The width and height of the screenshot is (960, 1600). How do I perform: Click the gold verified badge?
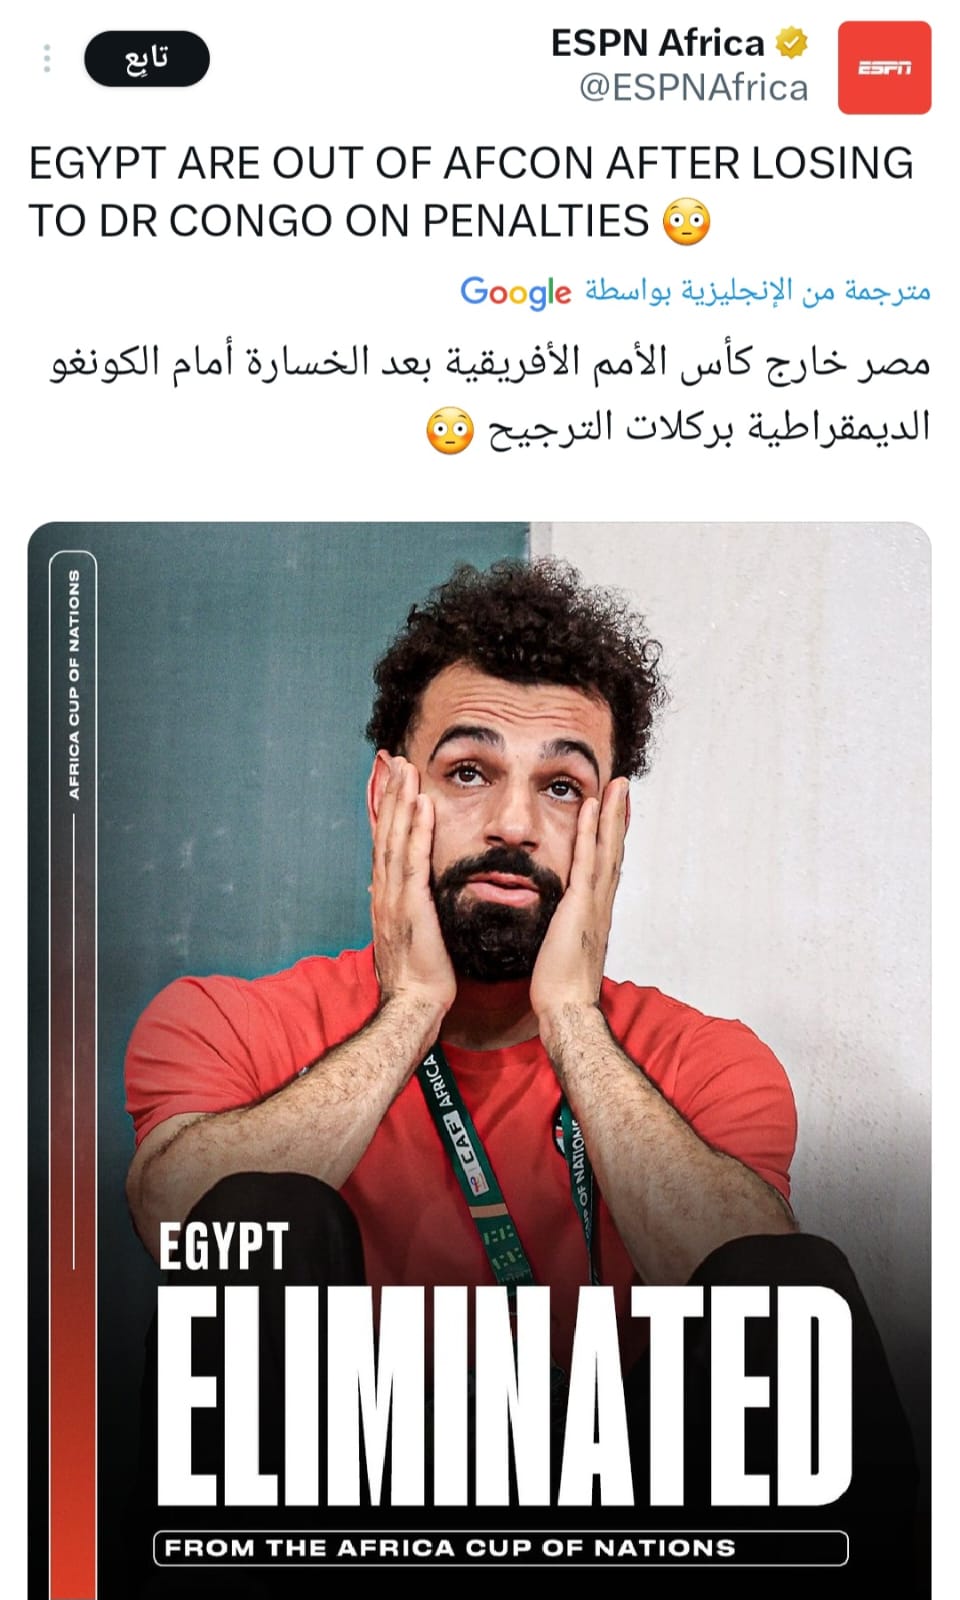(x=792, y=43)
